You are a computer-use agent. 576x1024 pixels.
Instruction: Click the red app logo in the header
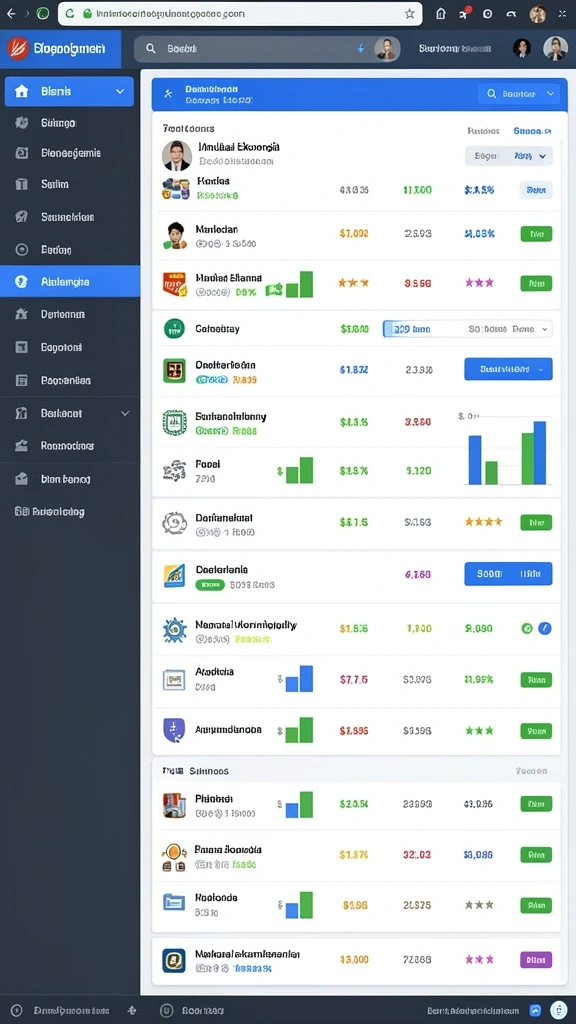point(18,48)
